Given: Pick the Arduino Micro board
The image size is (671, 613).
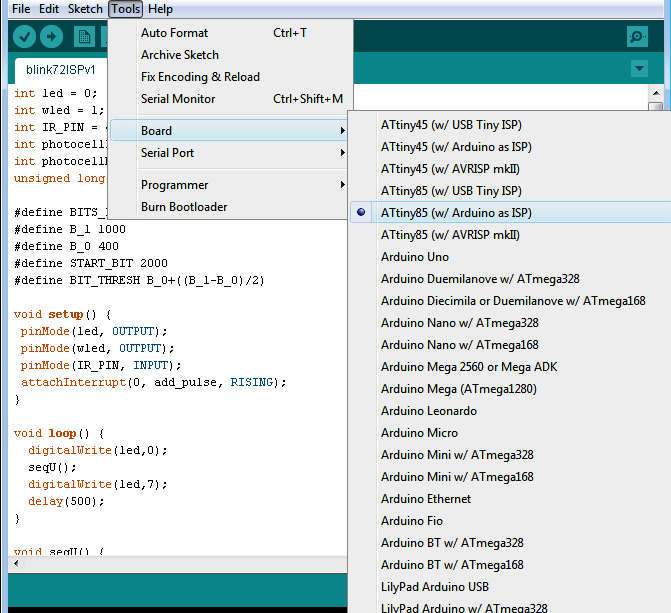Looking at the screenshot, I should [x=511, y=433].
